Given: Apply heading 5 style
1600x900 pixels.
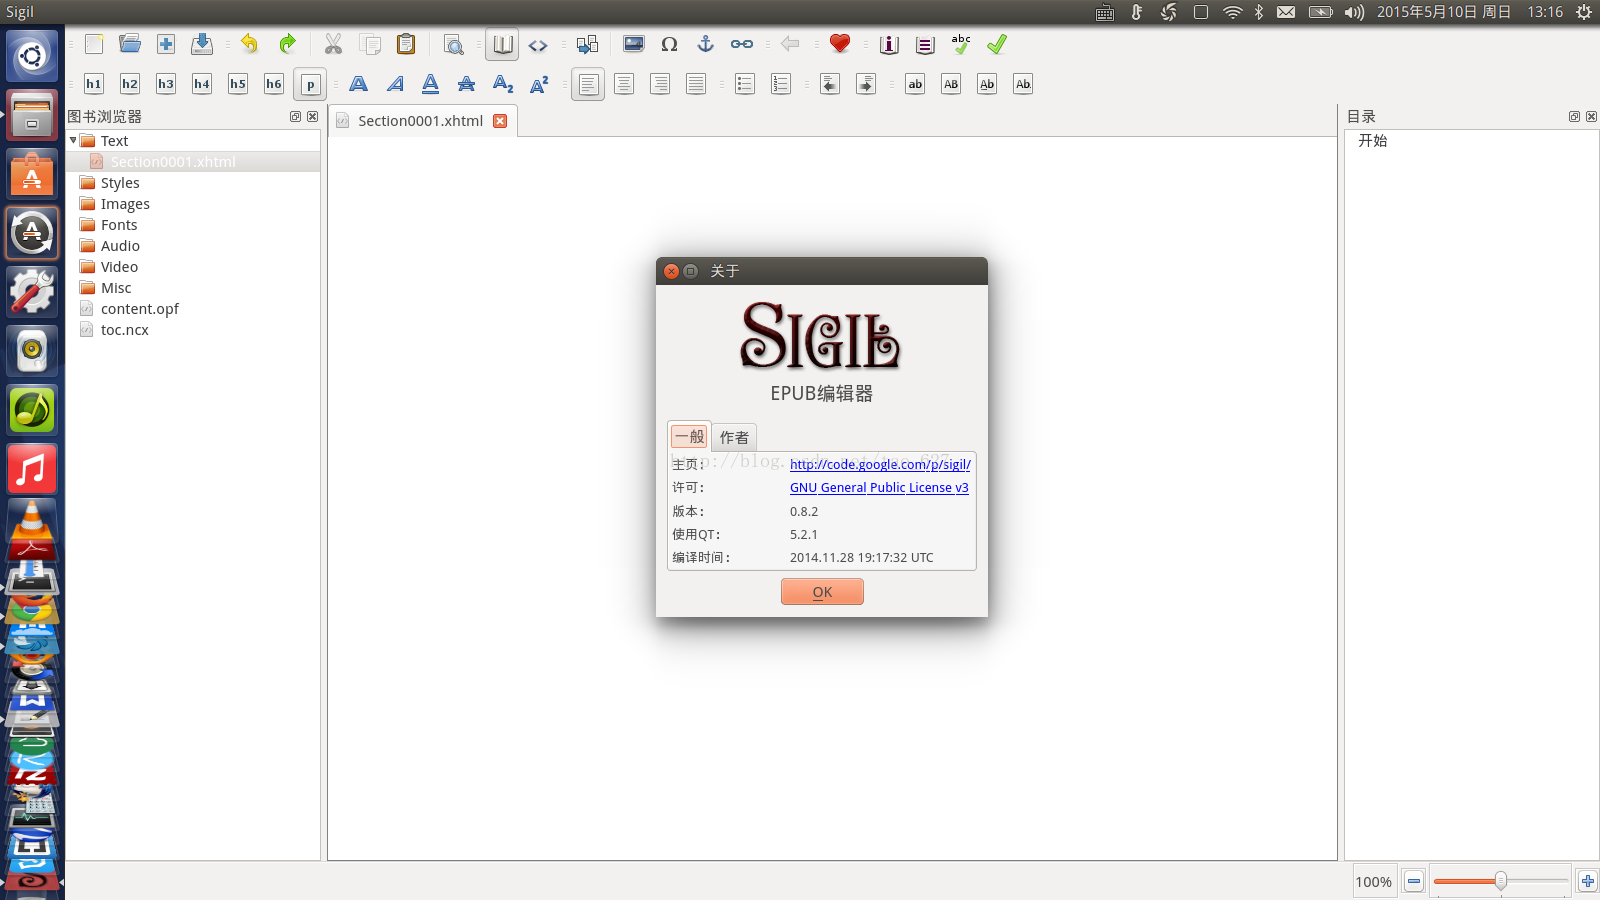Looking at the screenshot, I should coord(238,84).
